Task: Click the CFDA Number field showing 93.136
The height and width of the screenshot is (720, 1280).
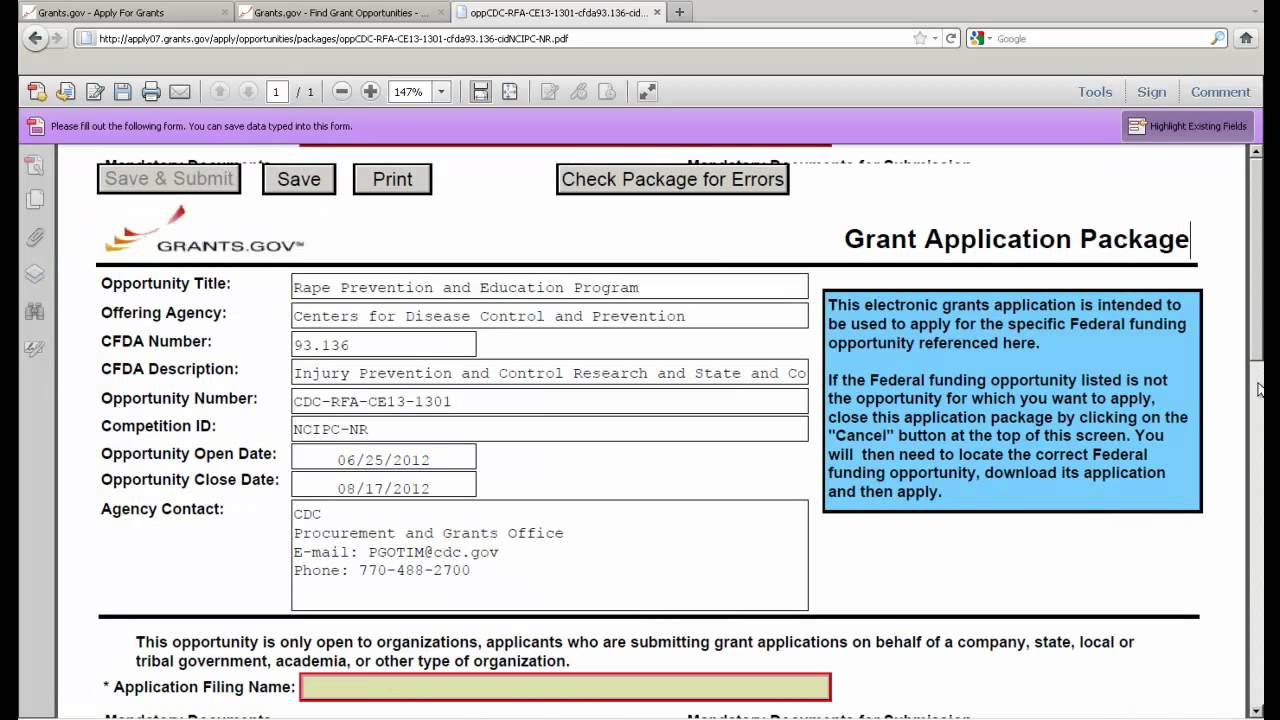Action: tap(384, 345)
